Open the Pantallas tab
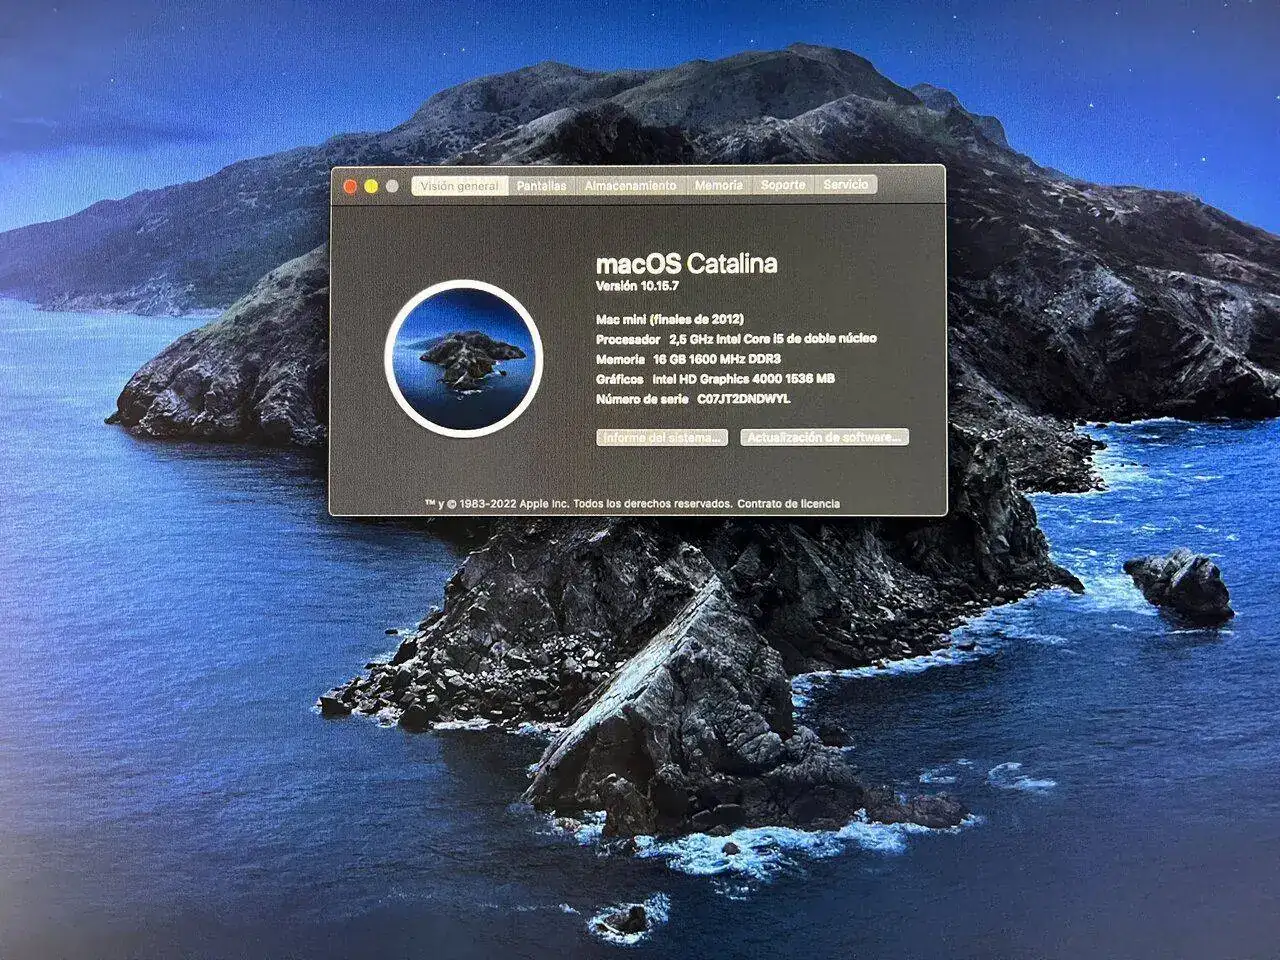This screenshot has width=1280, height=960. [x=541, y=186]
